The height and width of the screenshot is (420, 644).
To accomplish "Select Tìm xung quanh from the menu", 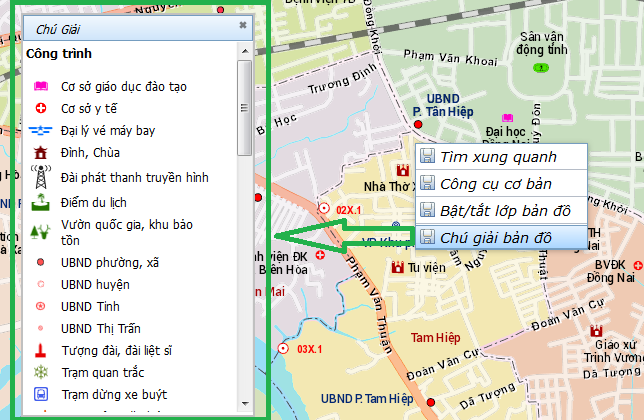I will [x=501, y=156].
